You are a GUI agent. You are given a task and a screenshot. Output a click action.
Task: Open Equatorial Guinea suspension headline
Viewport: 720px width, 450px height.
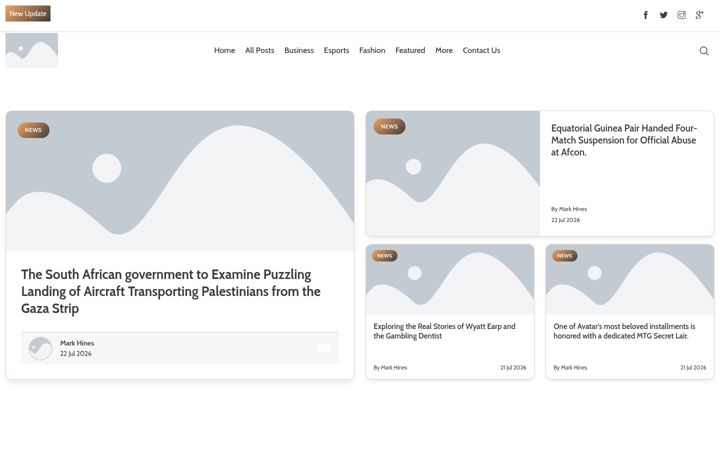point(624,140)
